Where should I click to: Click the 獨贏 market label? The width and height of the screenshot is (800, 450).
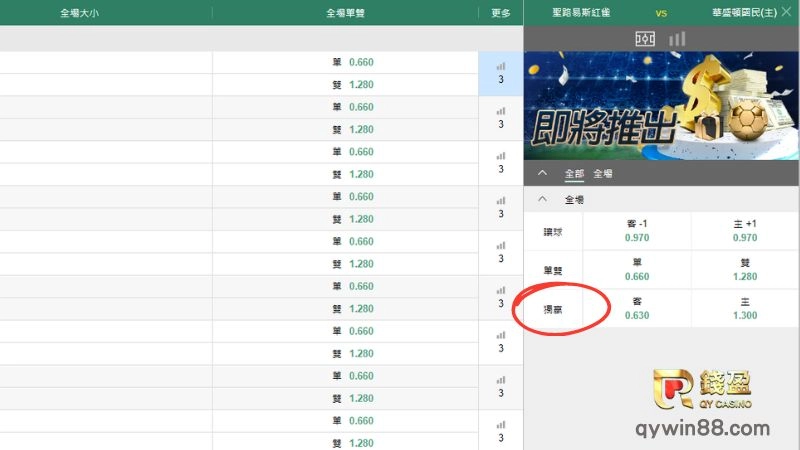click(553, 310)
